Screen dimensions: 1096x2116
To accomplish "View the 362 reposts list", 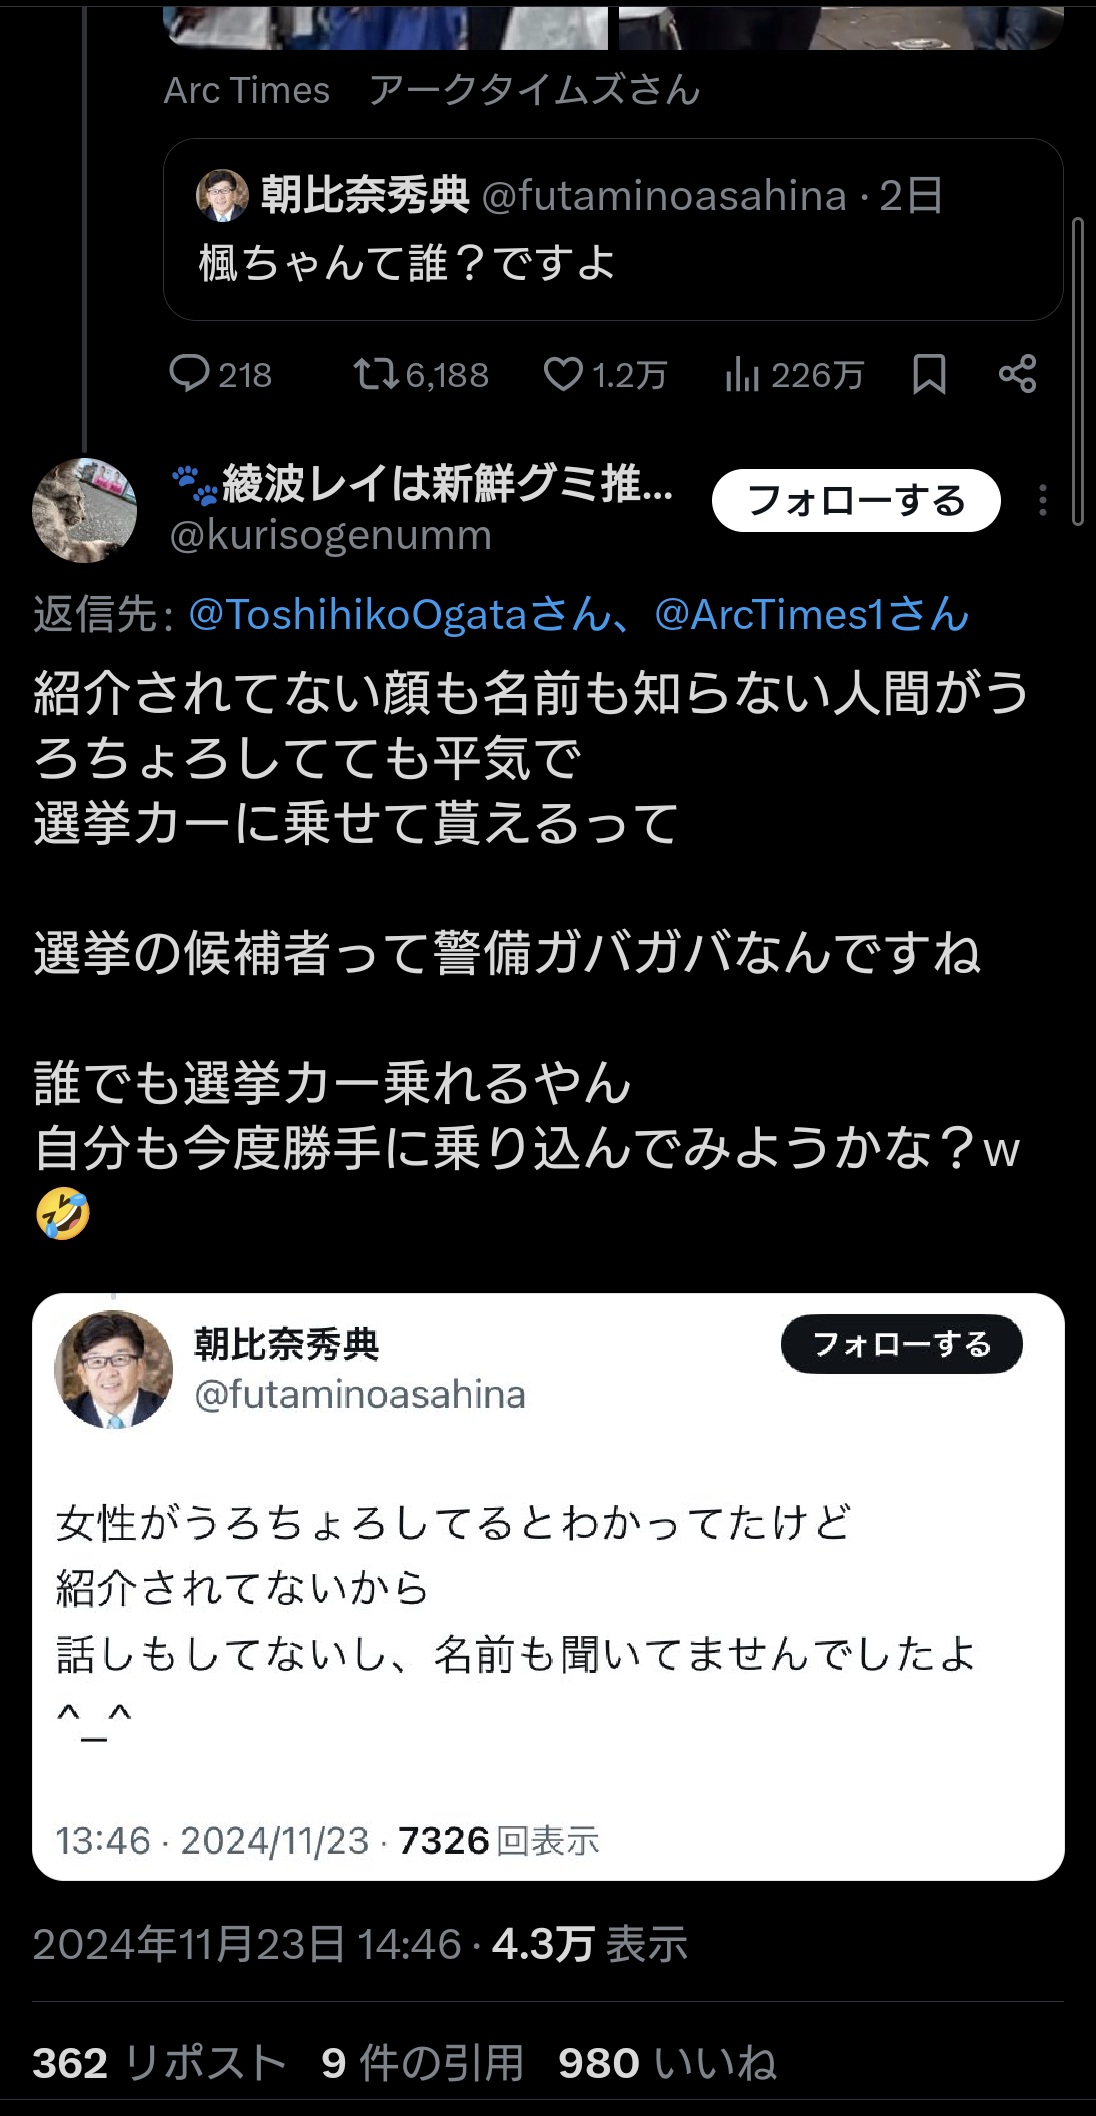I will (159, 2062).
